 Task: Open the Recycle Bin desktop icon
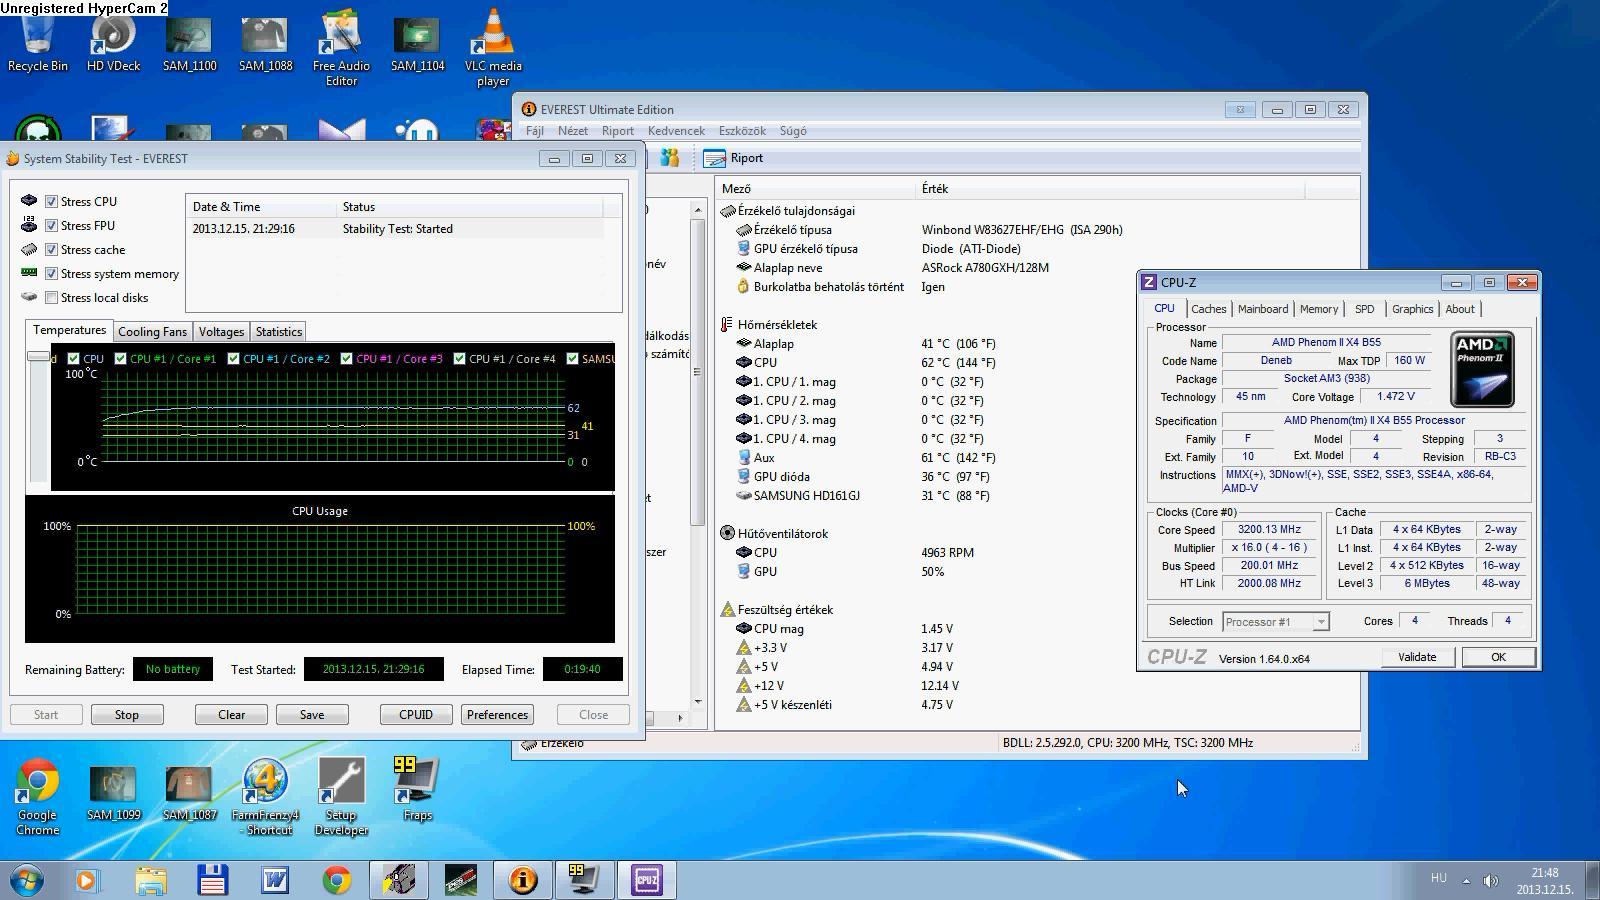coord(38,42)
